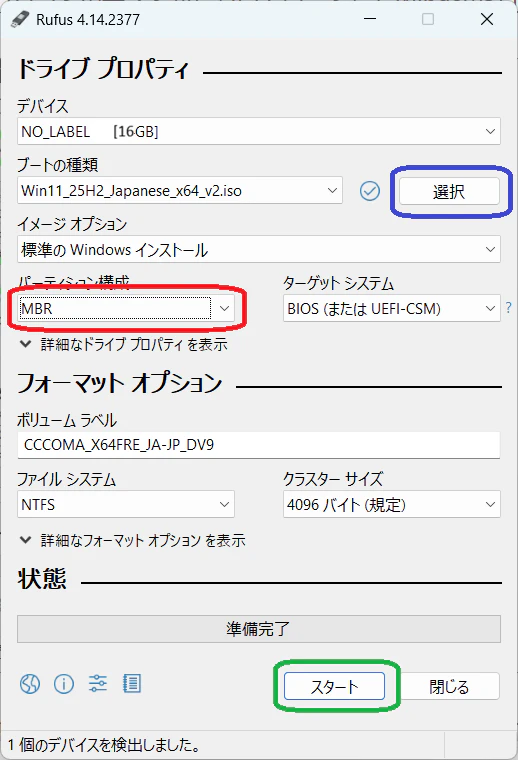518x760 pixels.
Task: Click the 状態 heading
Action: [42, 578]
